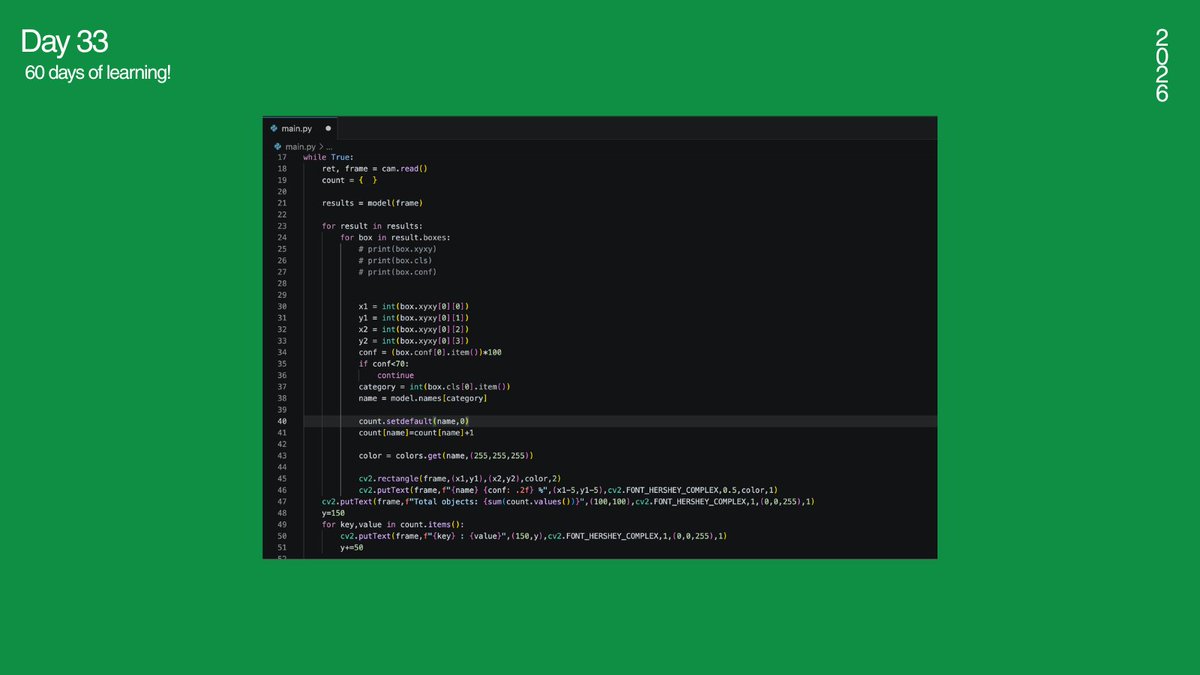Viewport: 1200px width, 675px height.
Task: Click the putText line with '{key} : {value}'
Action: point(533,536)
